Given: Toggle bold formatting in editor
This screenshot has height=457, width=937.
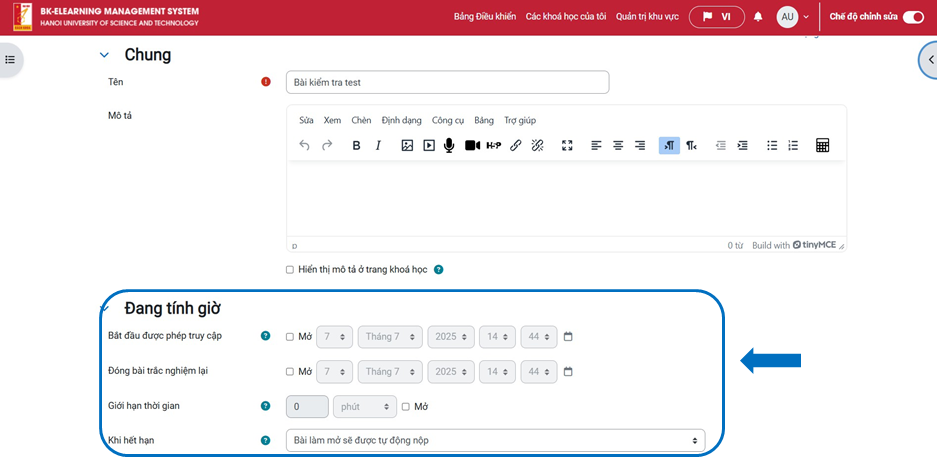Looking at the screenshot, I should (356, 145).
